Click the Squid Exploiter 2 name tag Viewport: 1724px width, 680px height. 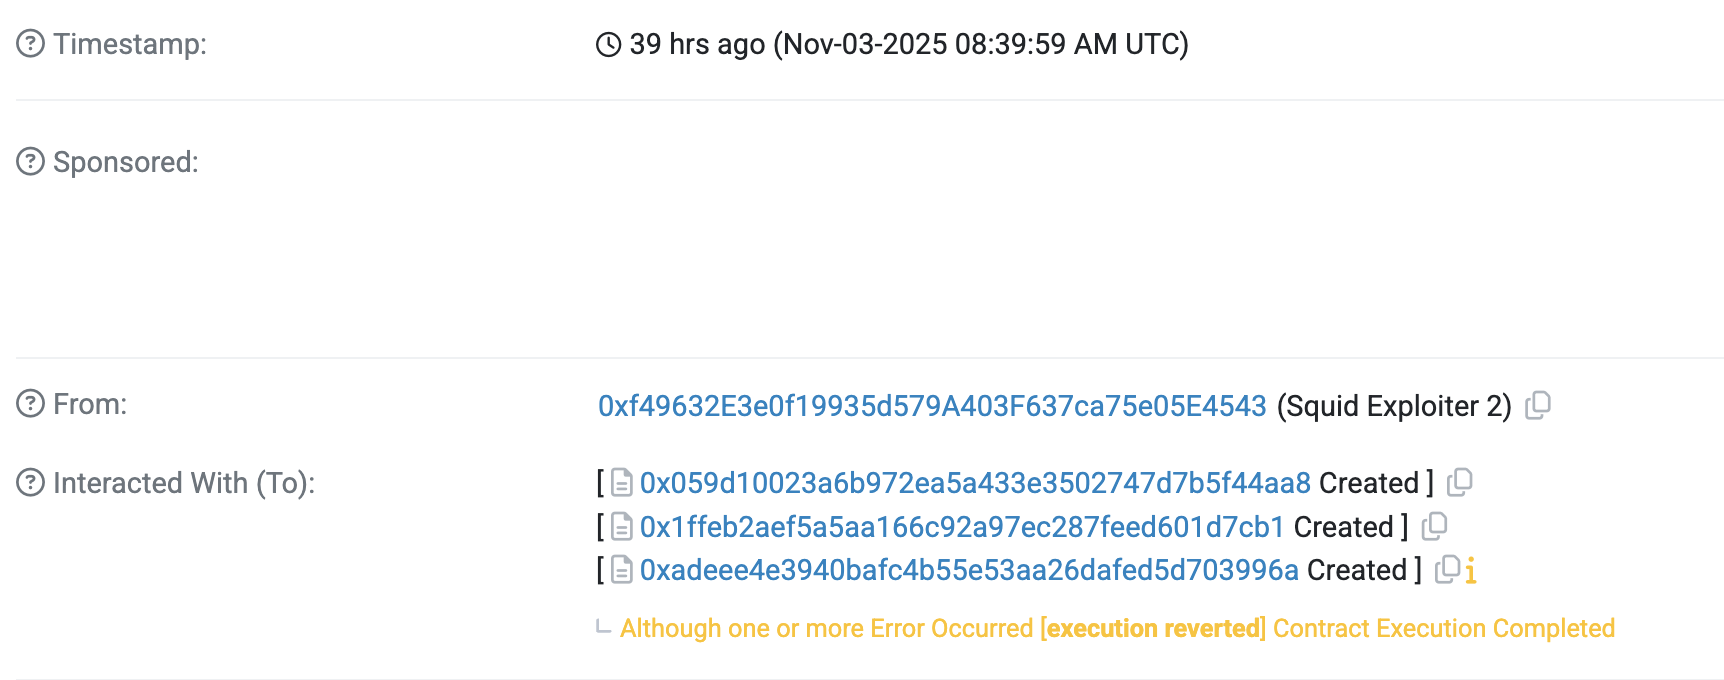pyautogui.click(x=1394, y=406)
